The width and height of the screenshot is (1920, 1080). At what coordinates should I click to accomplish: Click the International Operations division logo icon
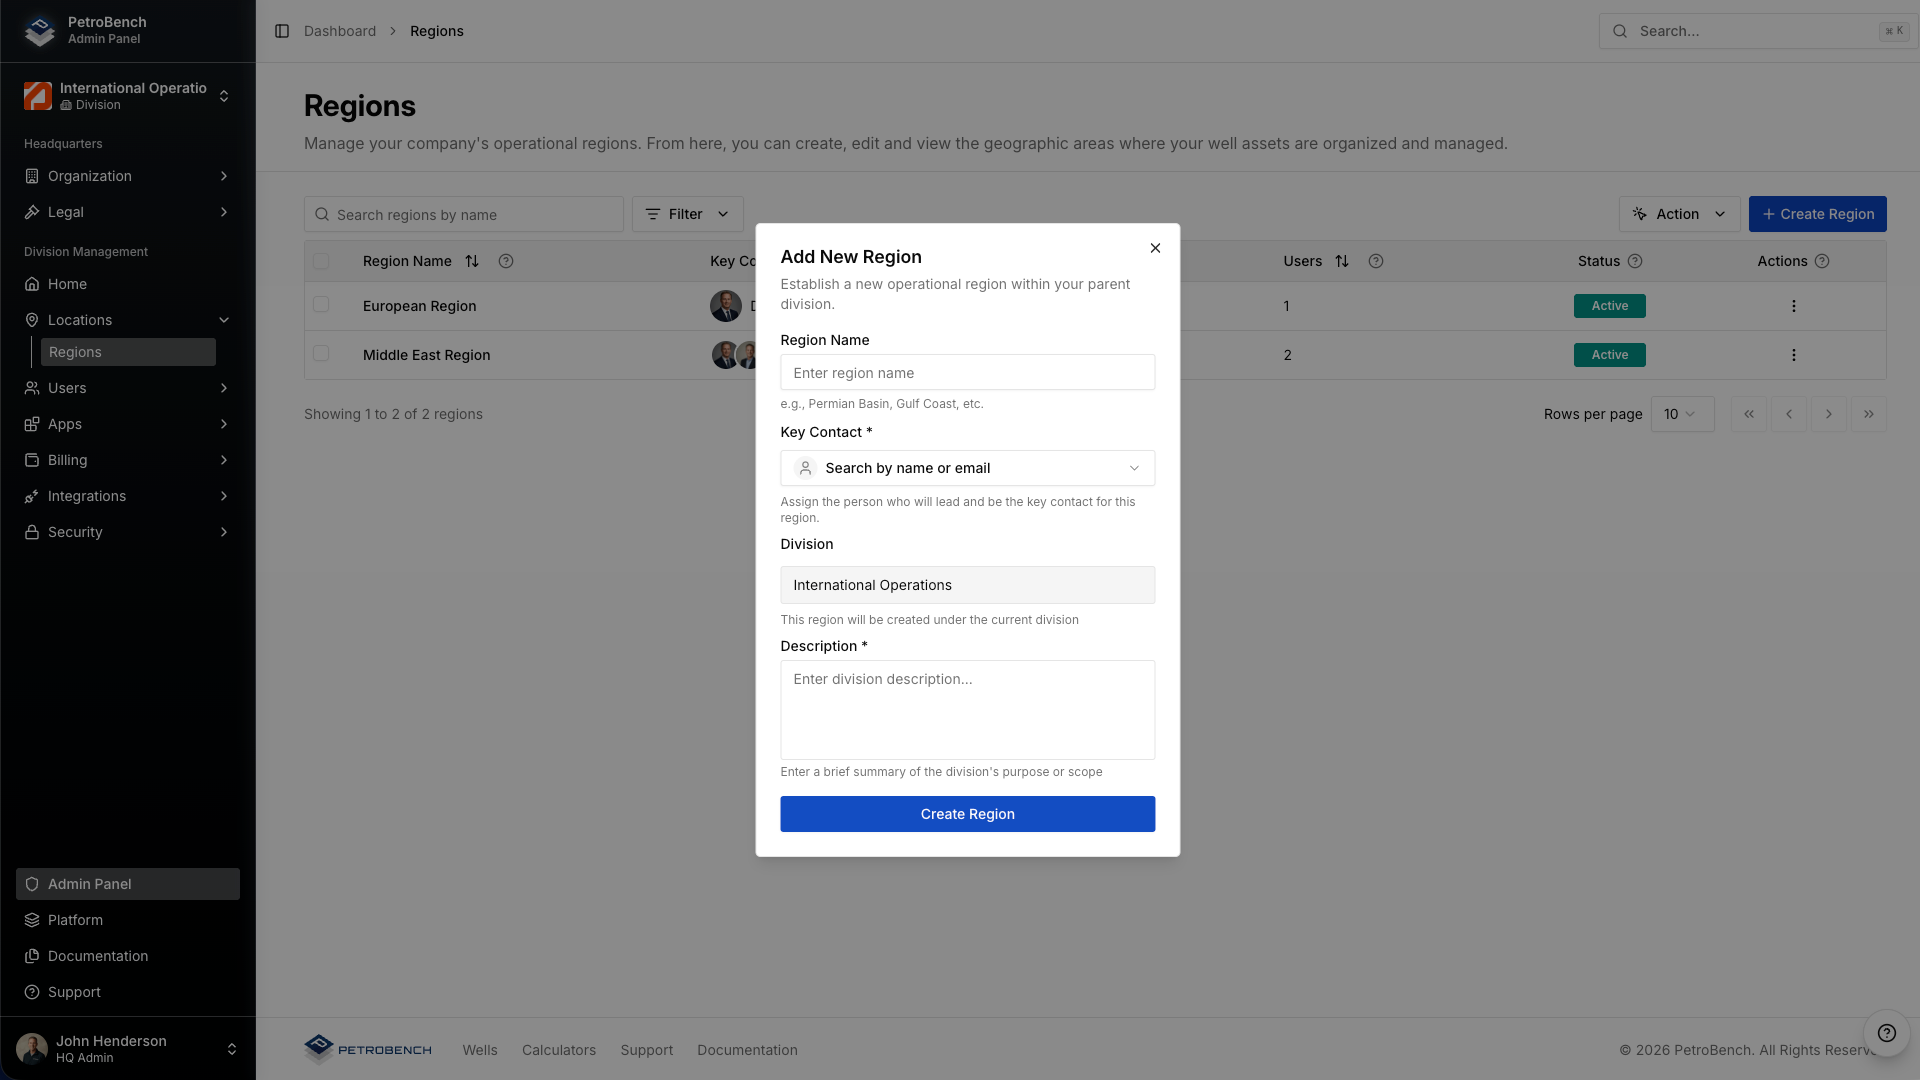[x=38, y=96]
